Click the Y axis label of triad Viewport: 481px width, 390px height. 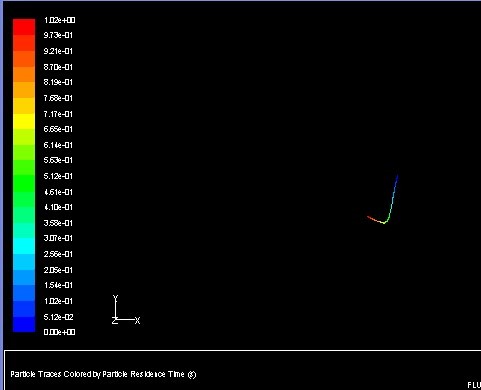115,298
